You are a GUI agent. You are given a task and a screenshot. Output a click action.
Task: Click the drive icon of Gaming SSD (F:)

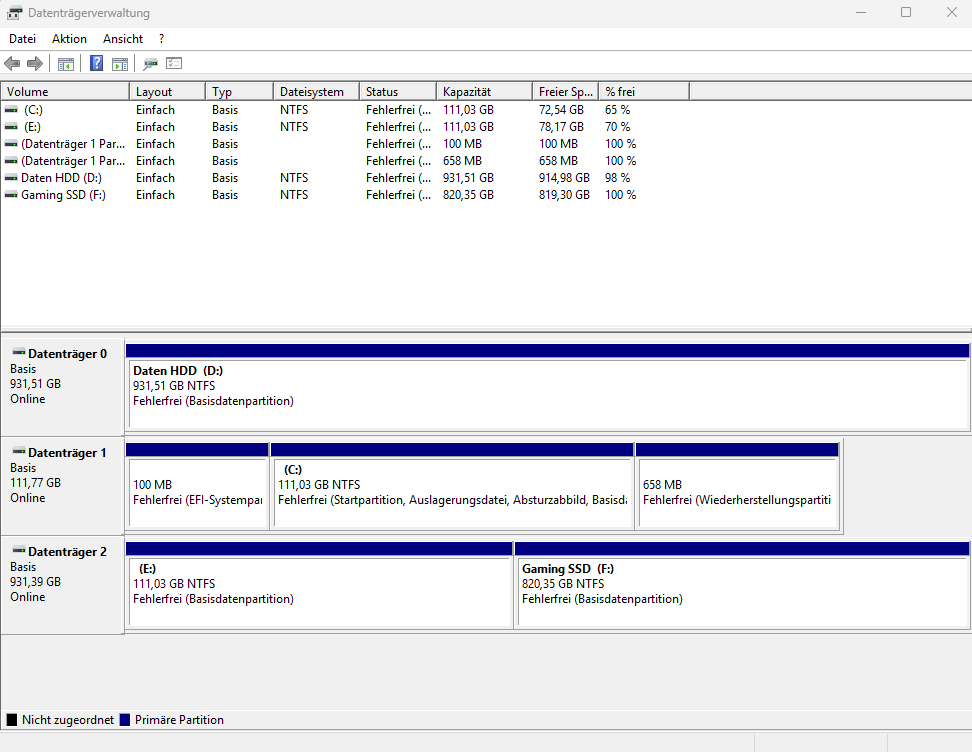(x=11, y=195)
